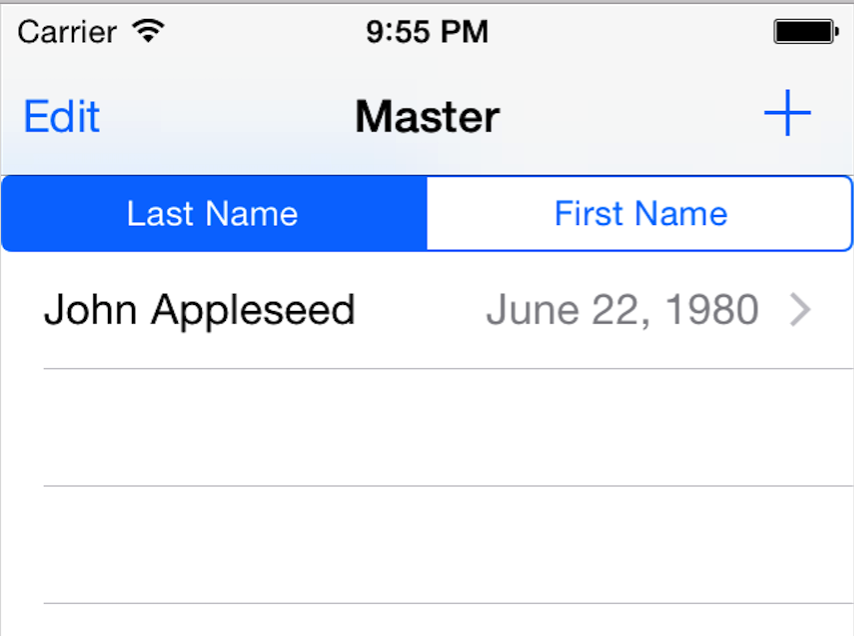Click the battery indicator icon
854x636 pixels.
pyautogui.click(x=805, y=32)
